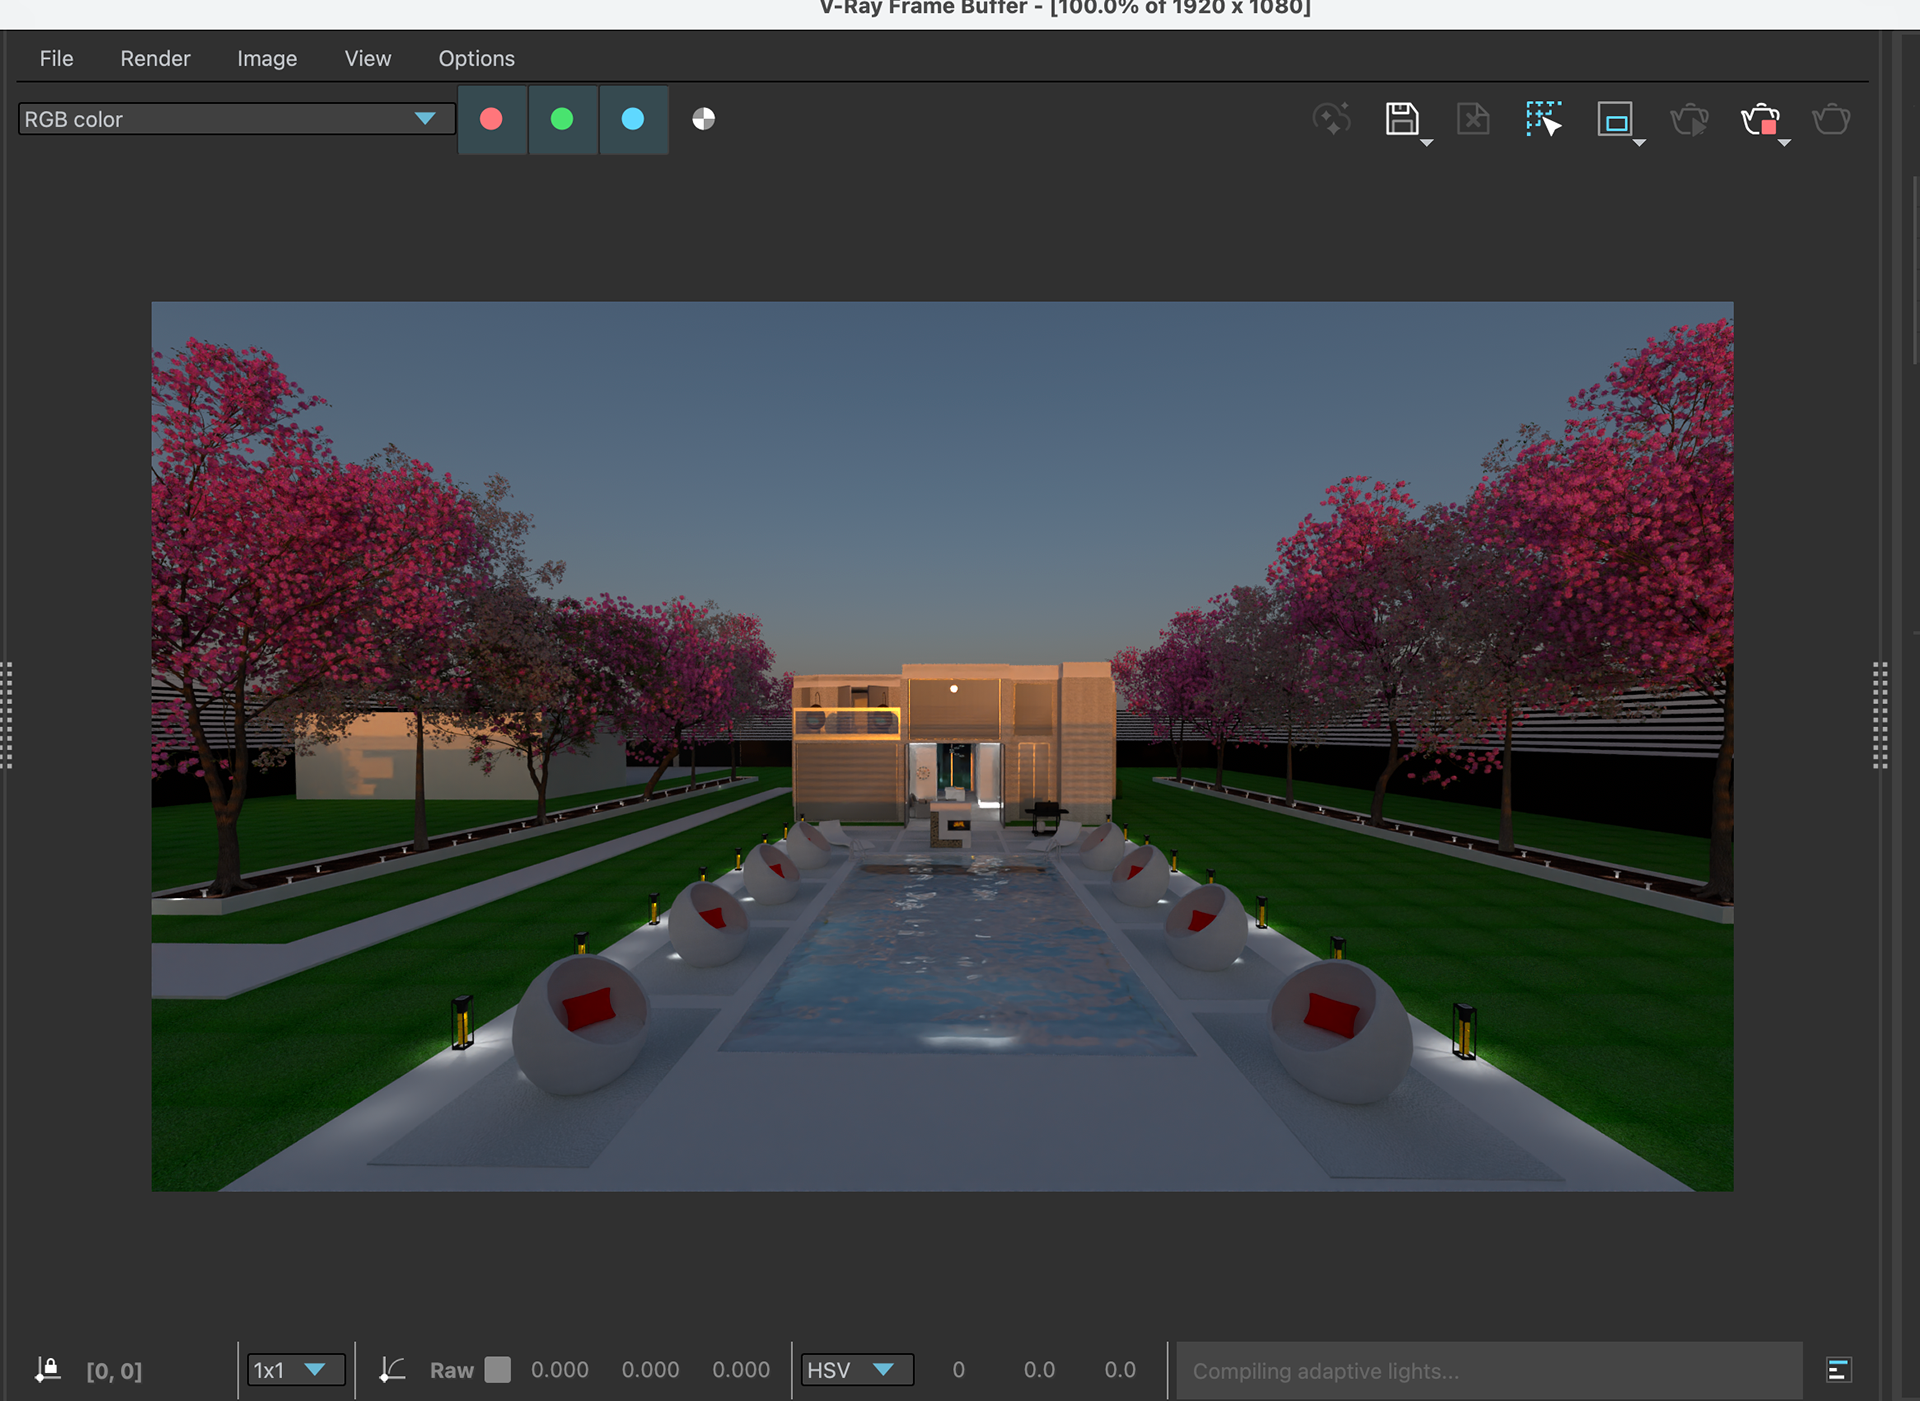Click the gray color swatch beside Raw

(497, 1370)
